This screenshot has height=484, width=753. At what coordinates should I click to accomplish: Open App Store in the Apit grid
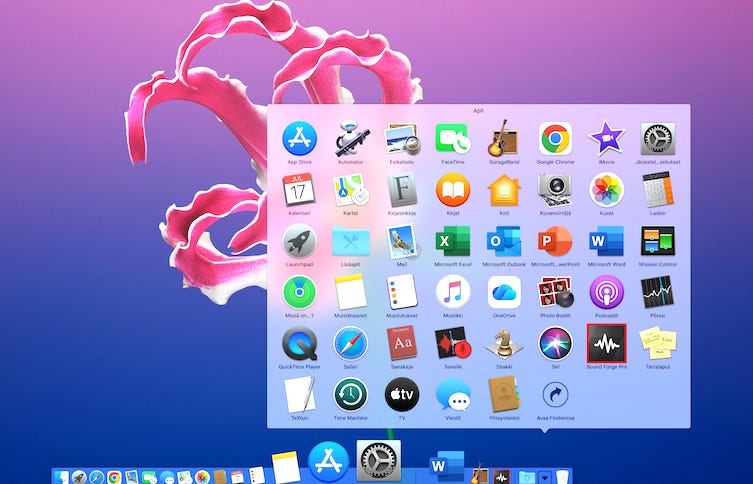299,138
